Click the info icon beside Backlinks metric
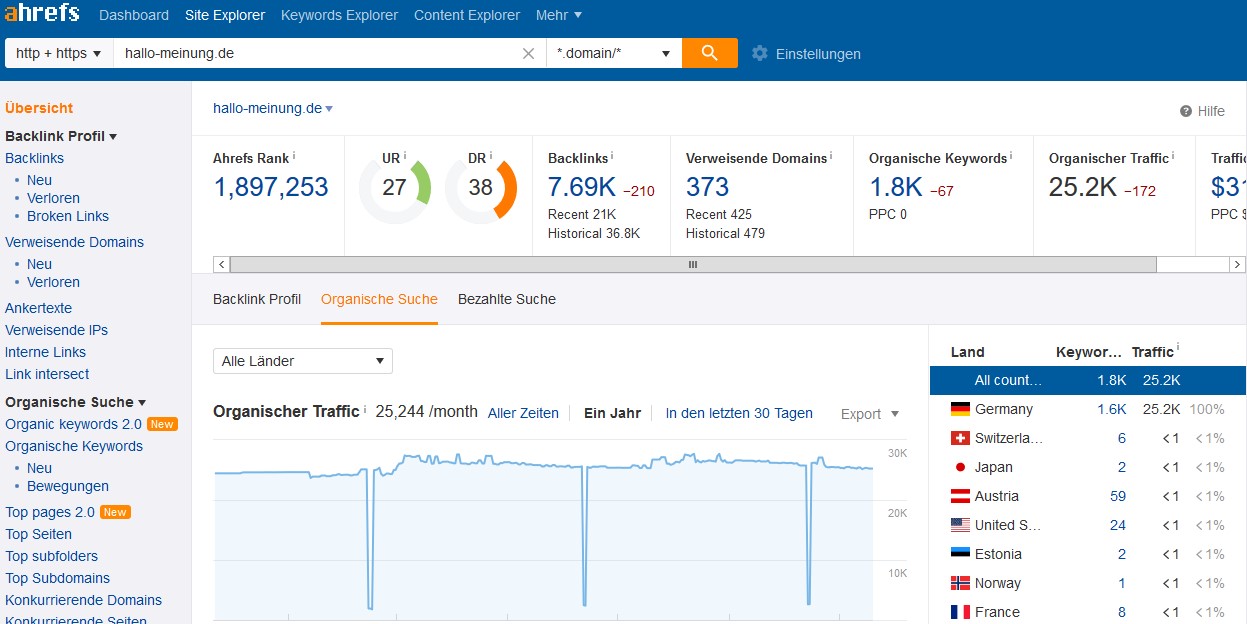 pos(612,156)
